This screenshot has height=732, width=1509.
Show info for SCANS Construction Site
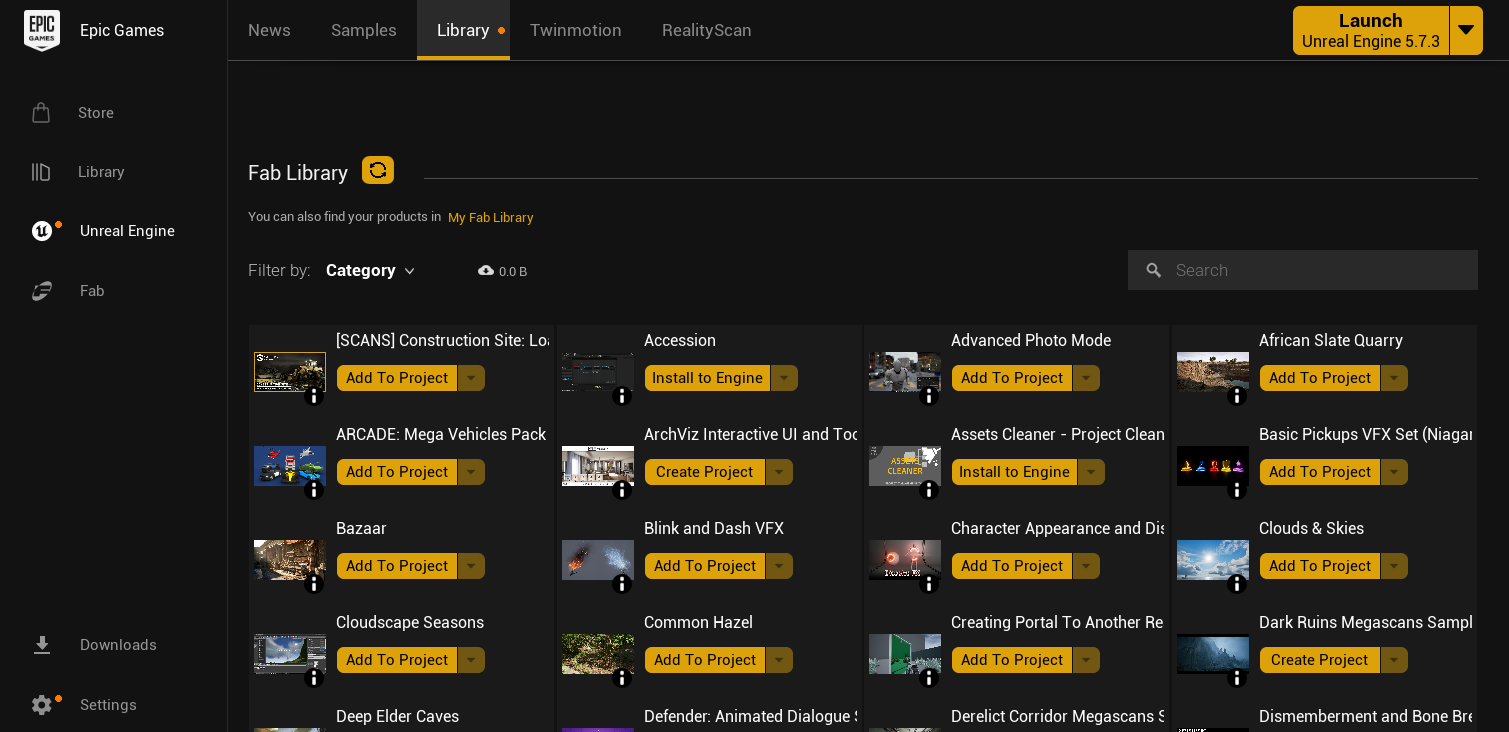coord(314,396)
